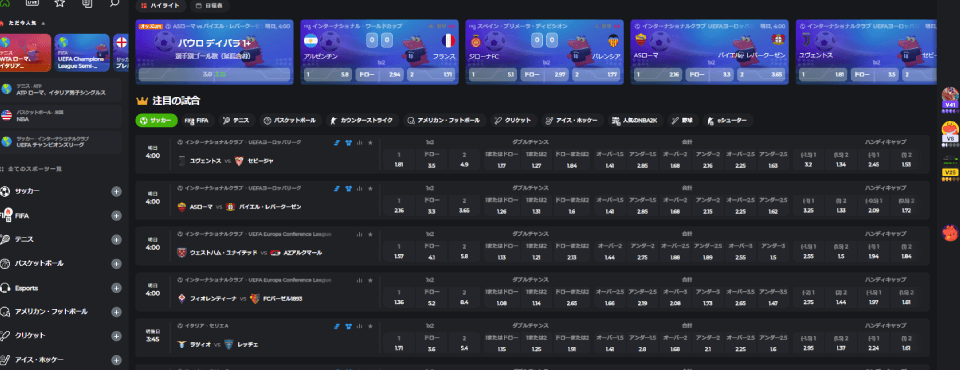
Task: Toggle favorite star on Juventus vs Sevilla match
Action: (x=370, y=142)
